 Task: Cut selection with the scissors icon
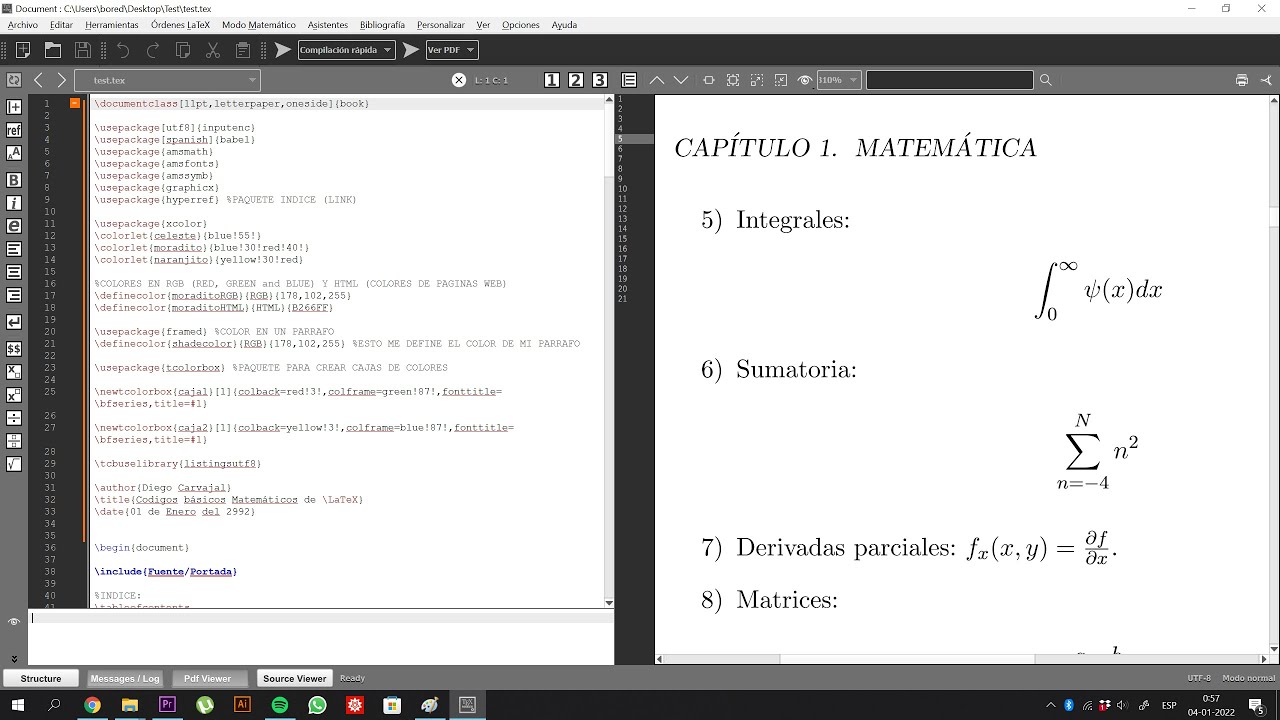pyautogui.click(x=213, y=50)
